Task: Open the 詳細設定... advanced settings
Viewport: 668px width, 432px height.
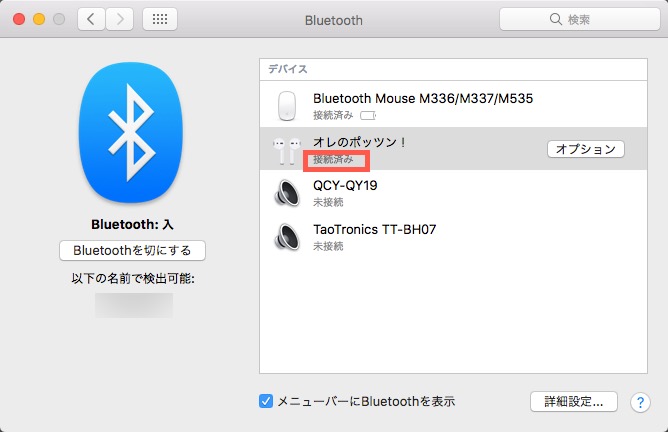Action: click(573, 401)
